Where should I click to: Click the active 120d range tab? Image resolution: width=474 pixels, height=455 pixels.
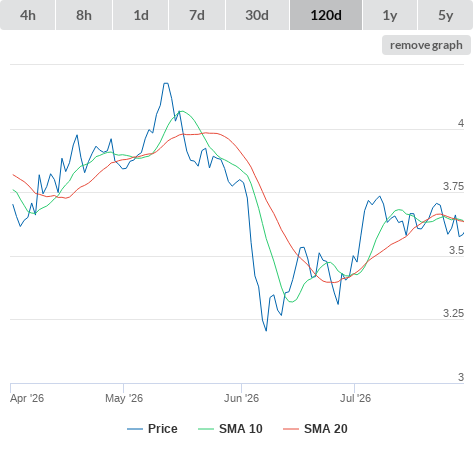point(326,15)
